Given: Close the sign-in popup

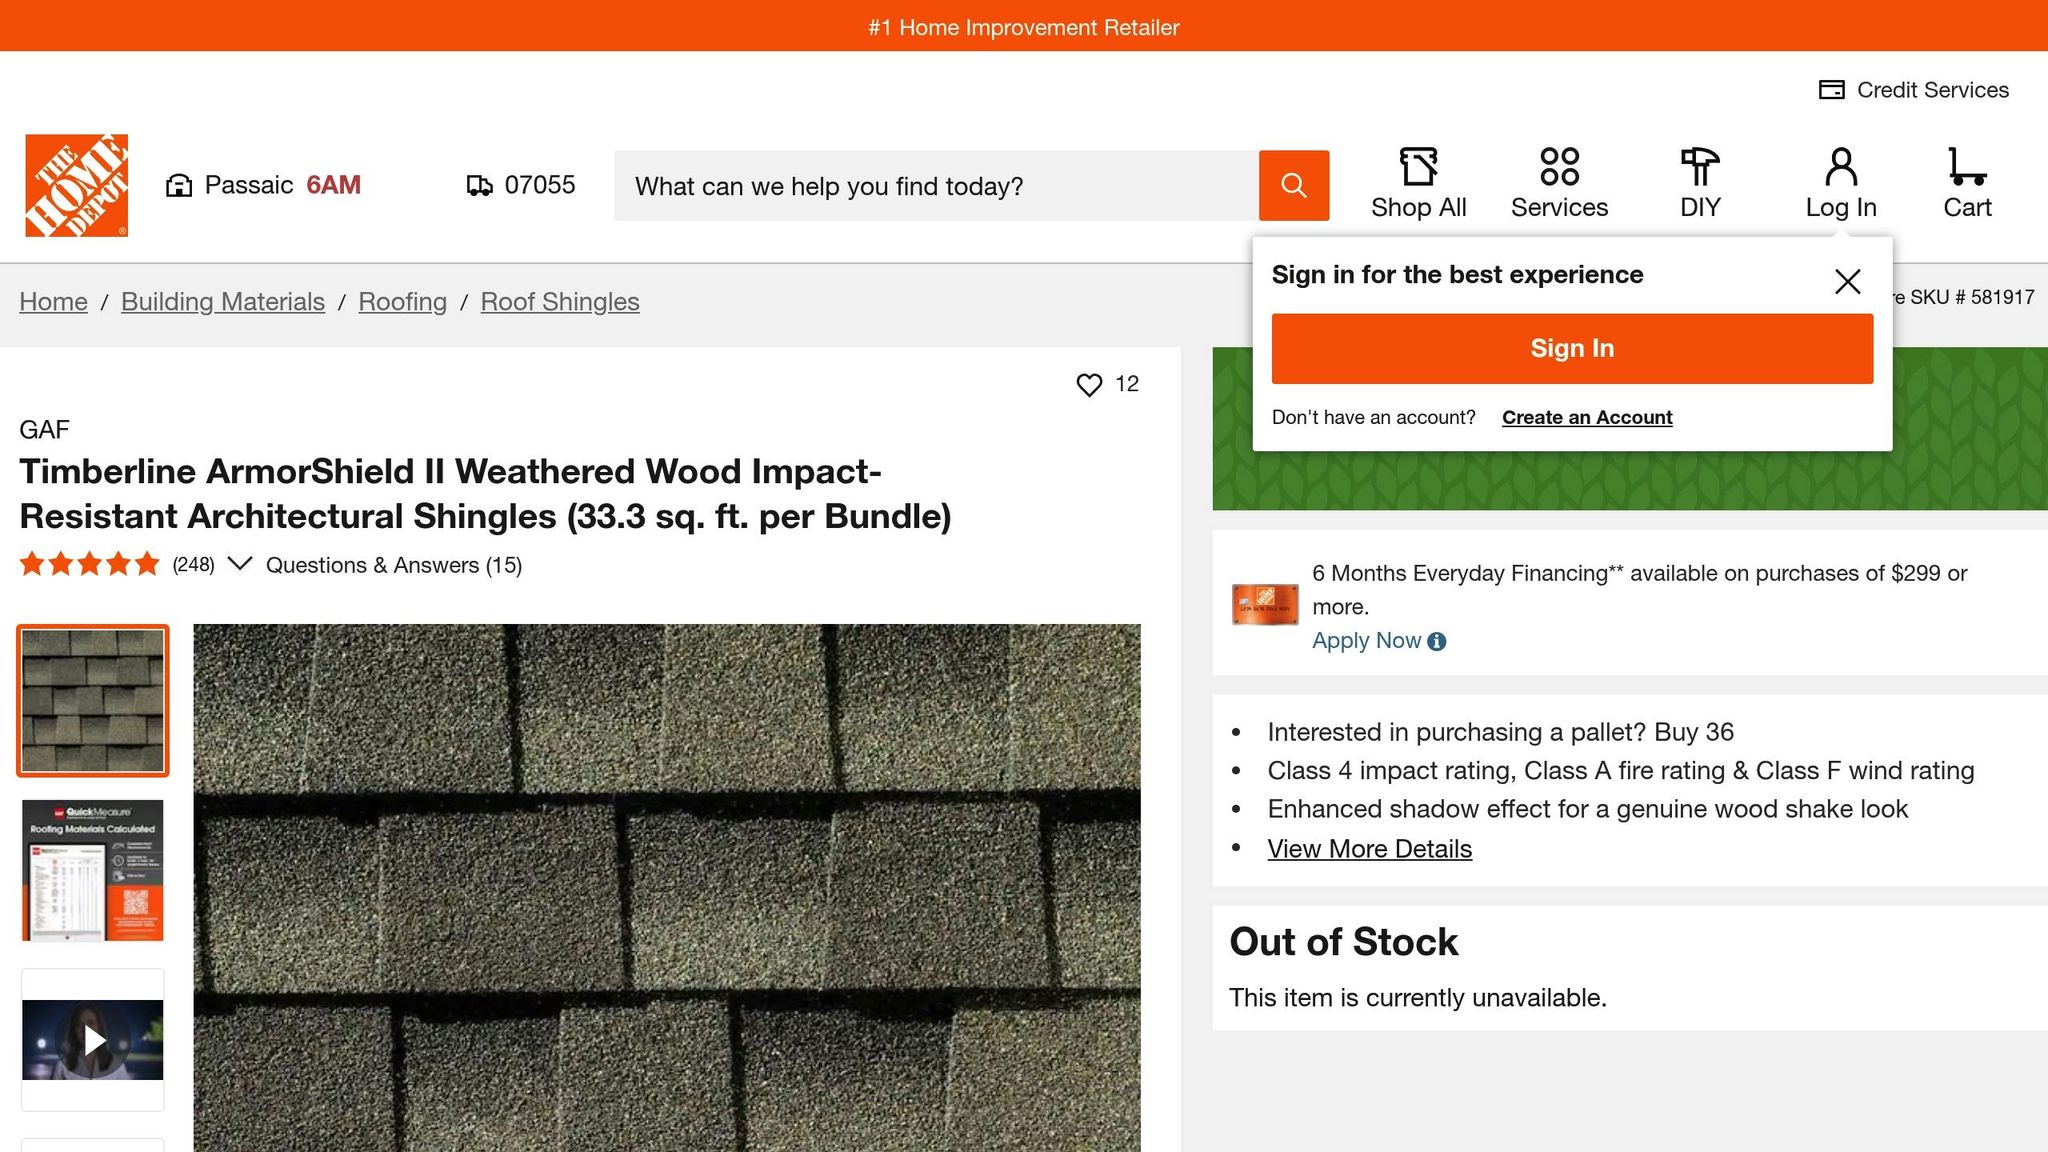Looking at the screenshot, I should 1847,281.
